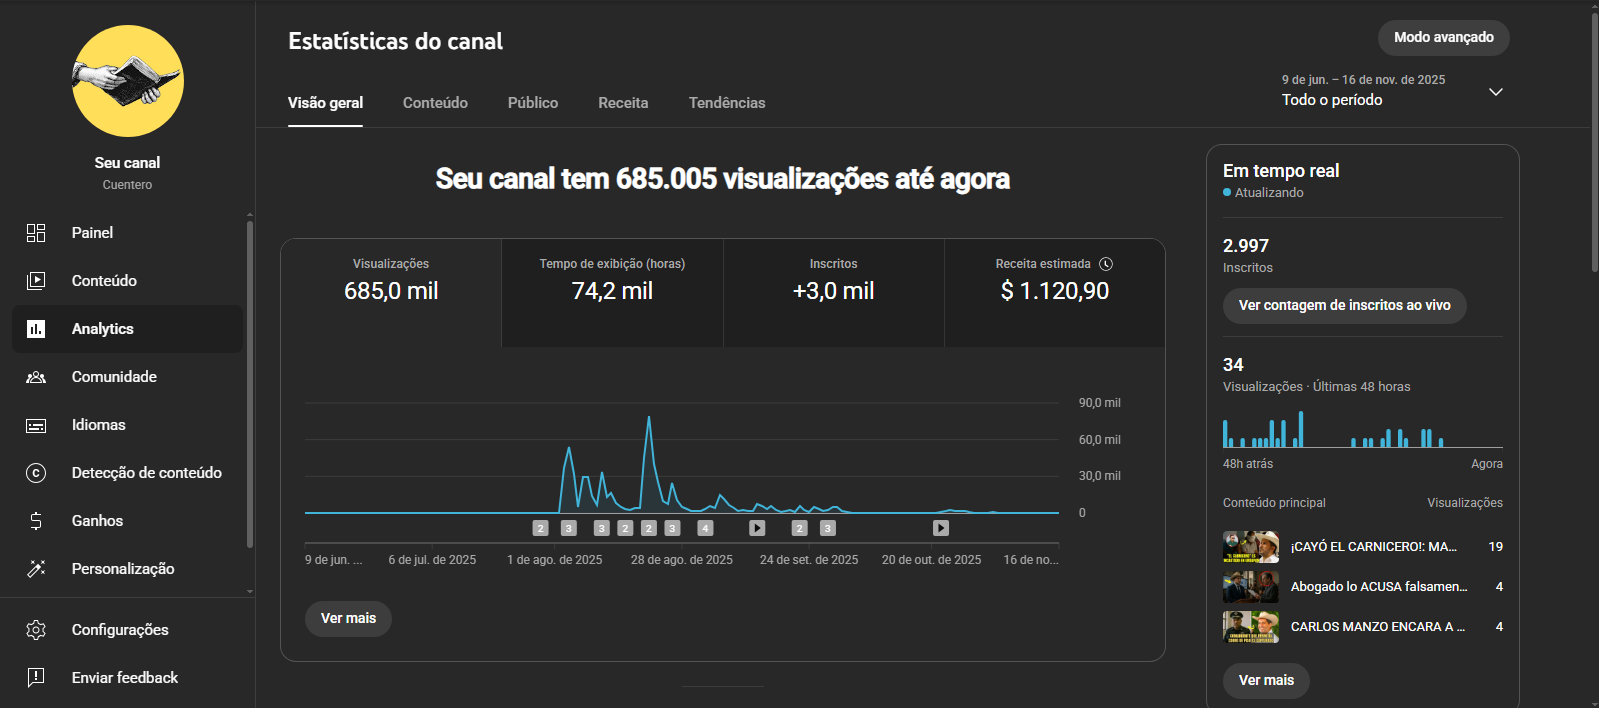Click the Modo avançado button
The image size is (1599, 708).
pyautogui.click(x=1443, y=38)
